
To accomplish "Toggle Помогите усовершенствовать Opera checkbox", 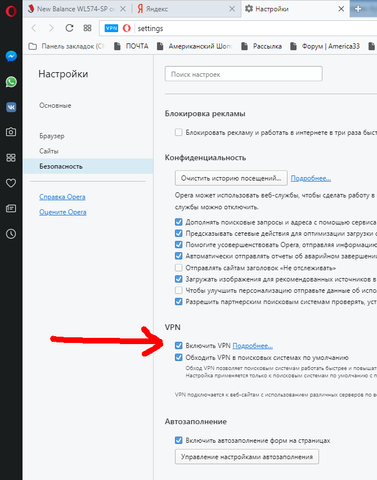I will [179, 245].
